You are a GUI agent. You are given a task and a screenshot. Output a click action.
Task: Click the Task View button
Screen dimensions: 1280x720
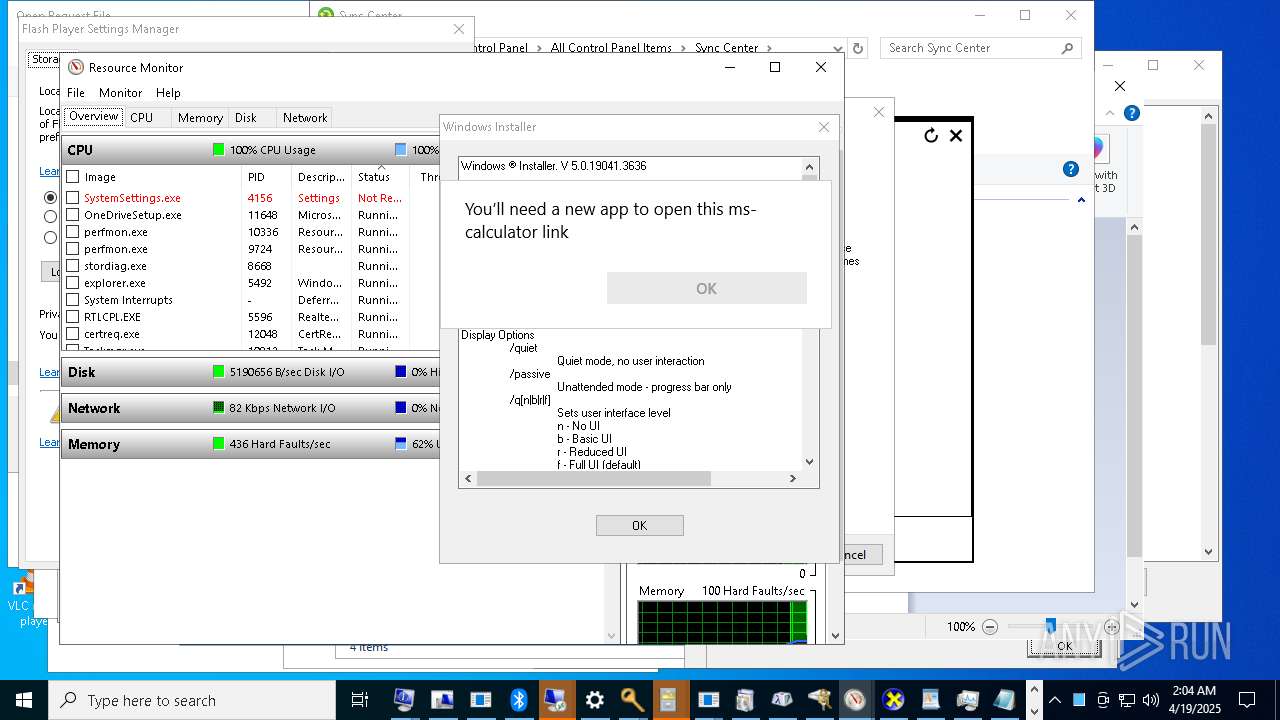click(360, 700)
